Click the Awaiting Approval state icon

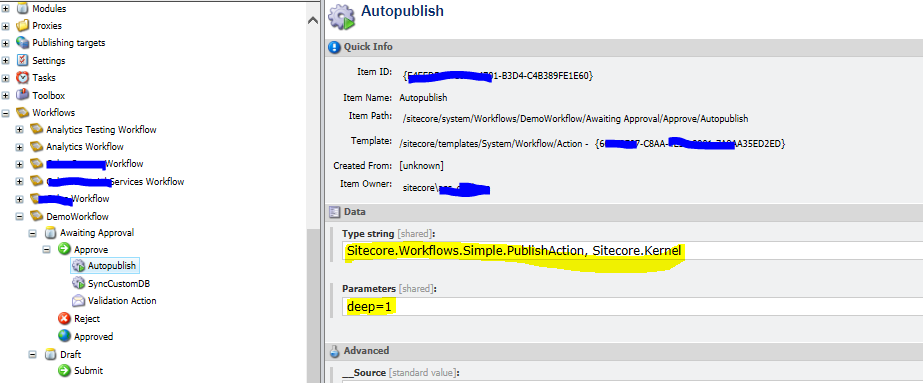(51, 233)
